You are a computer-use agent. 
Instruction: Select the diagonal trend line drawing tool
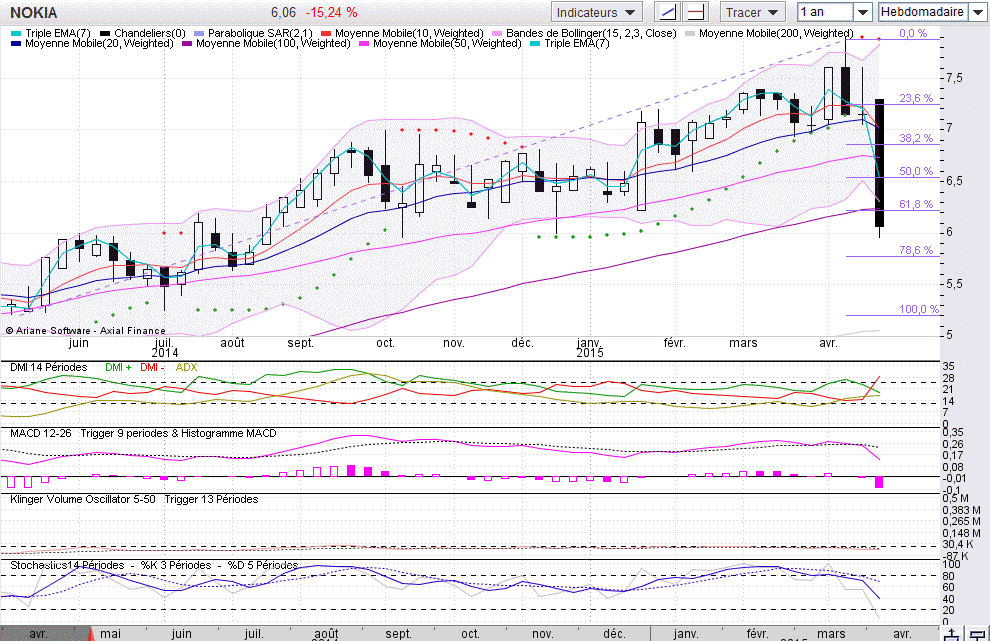[667, 12]
